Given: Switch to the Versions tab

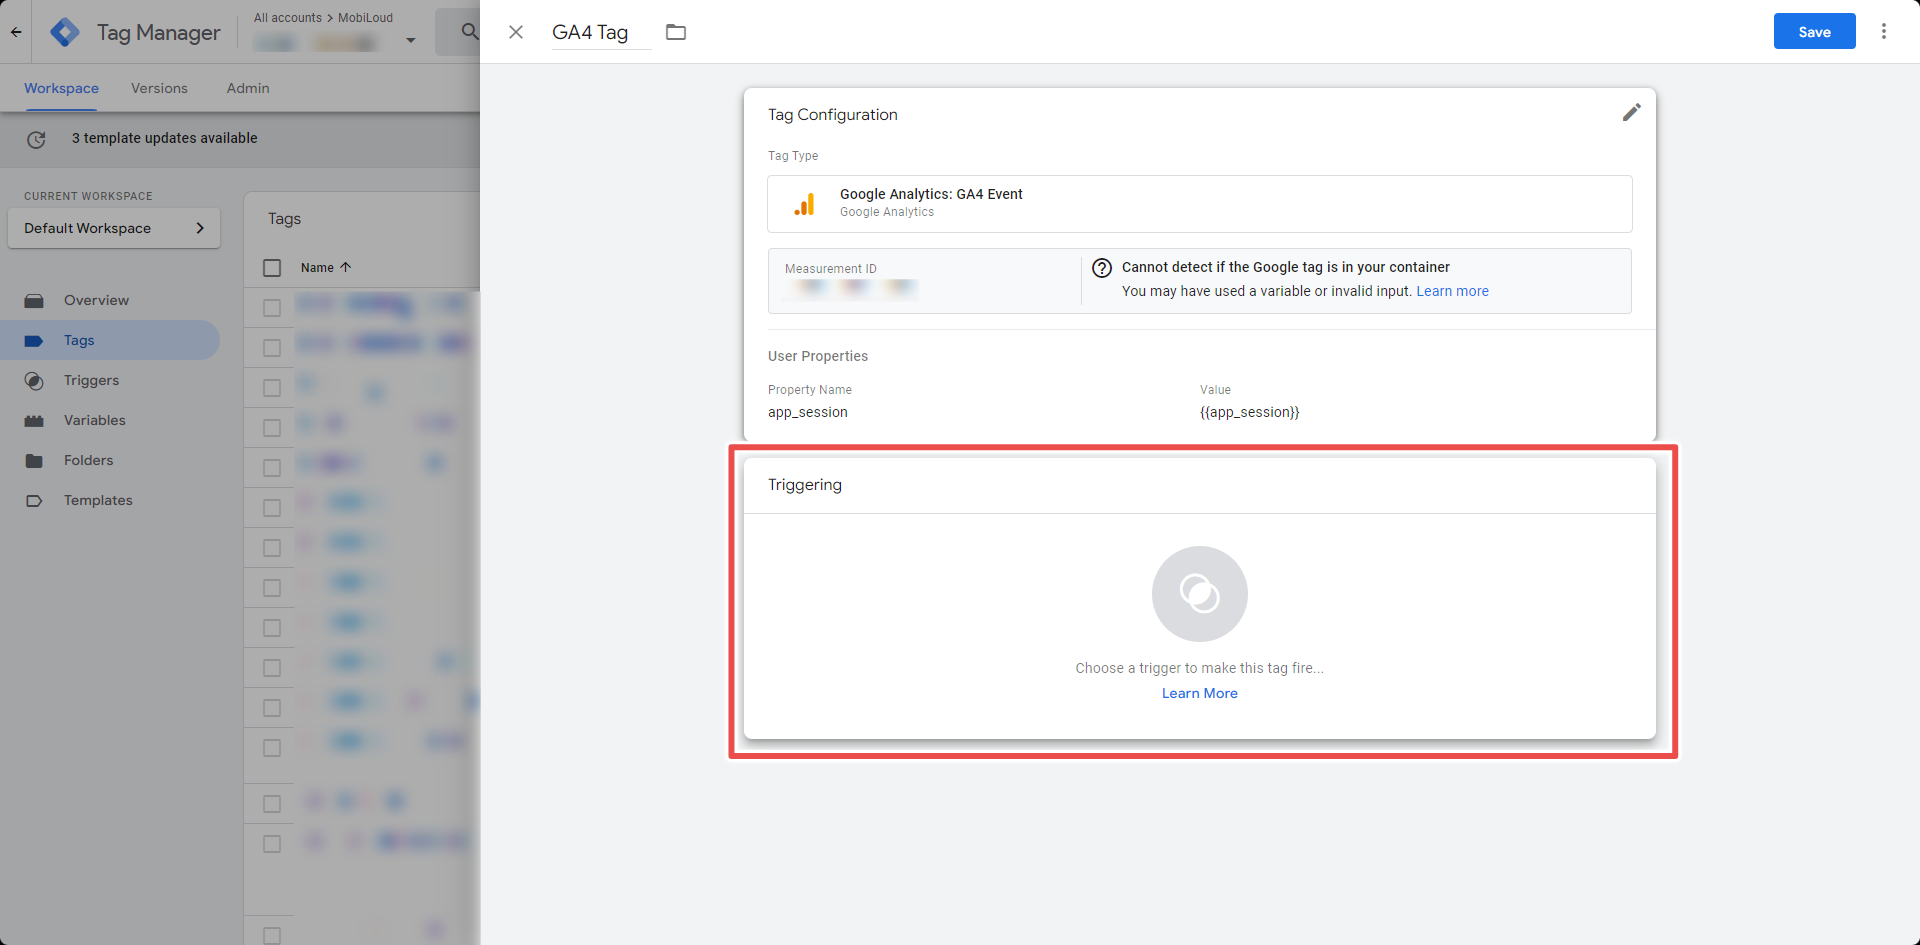Looking at the screenshot, I should [159, 88].
